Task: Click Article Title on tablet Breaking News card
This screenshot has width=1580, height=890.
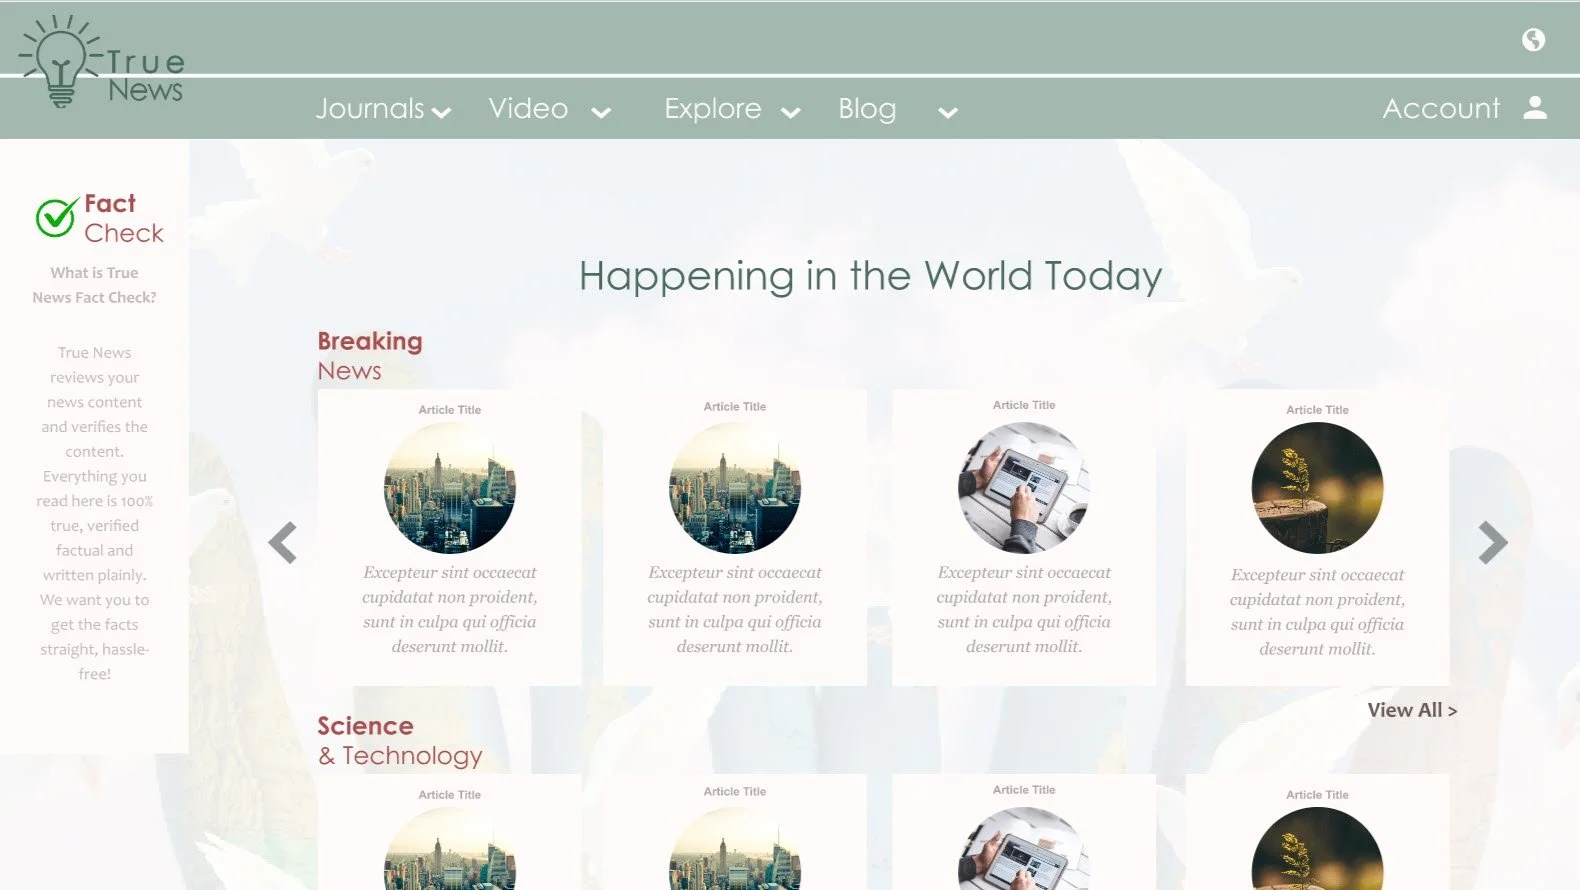Action: click(x=1024, y=405)
